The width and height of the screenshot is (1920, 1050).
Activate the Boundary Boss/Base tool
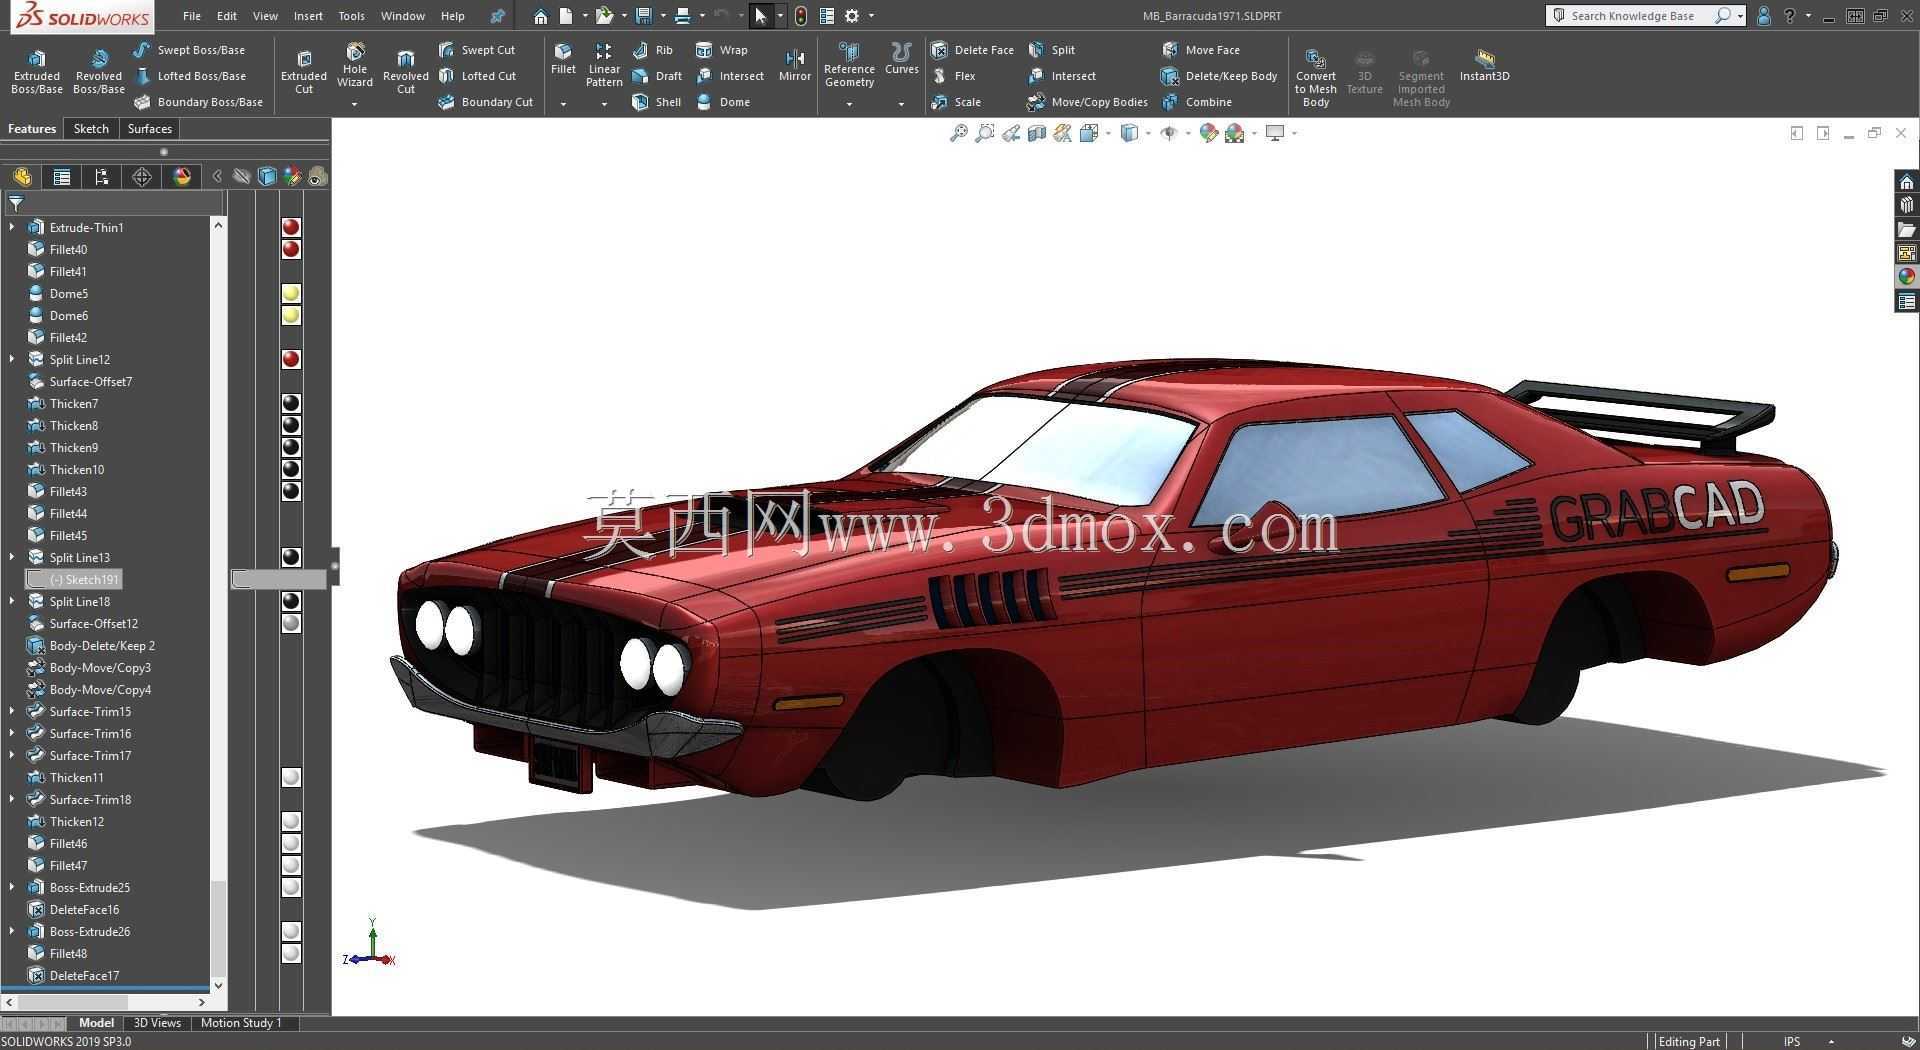[198, 102]
